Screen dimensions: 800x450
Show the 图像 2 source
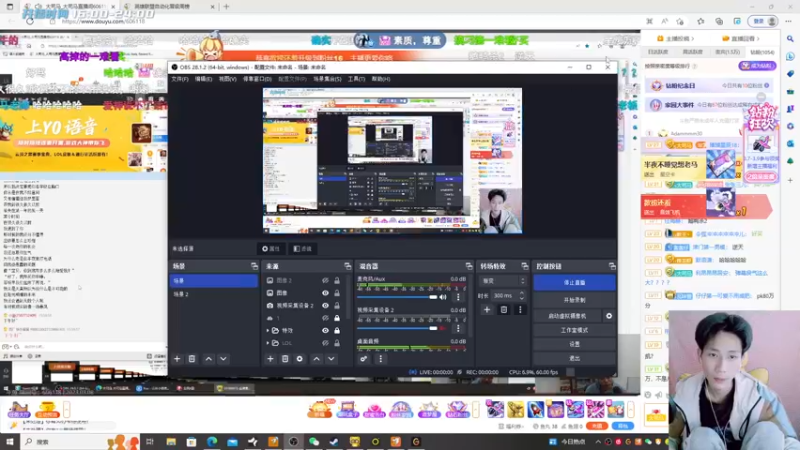coord(325,280)
